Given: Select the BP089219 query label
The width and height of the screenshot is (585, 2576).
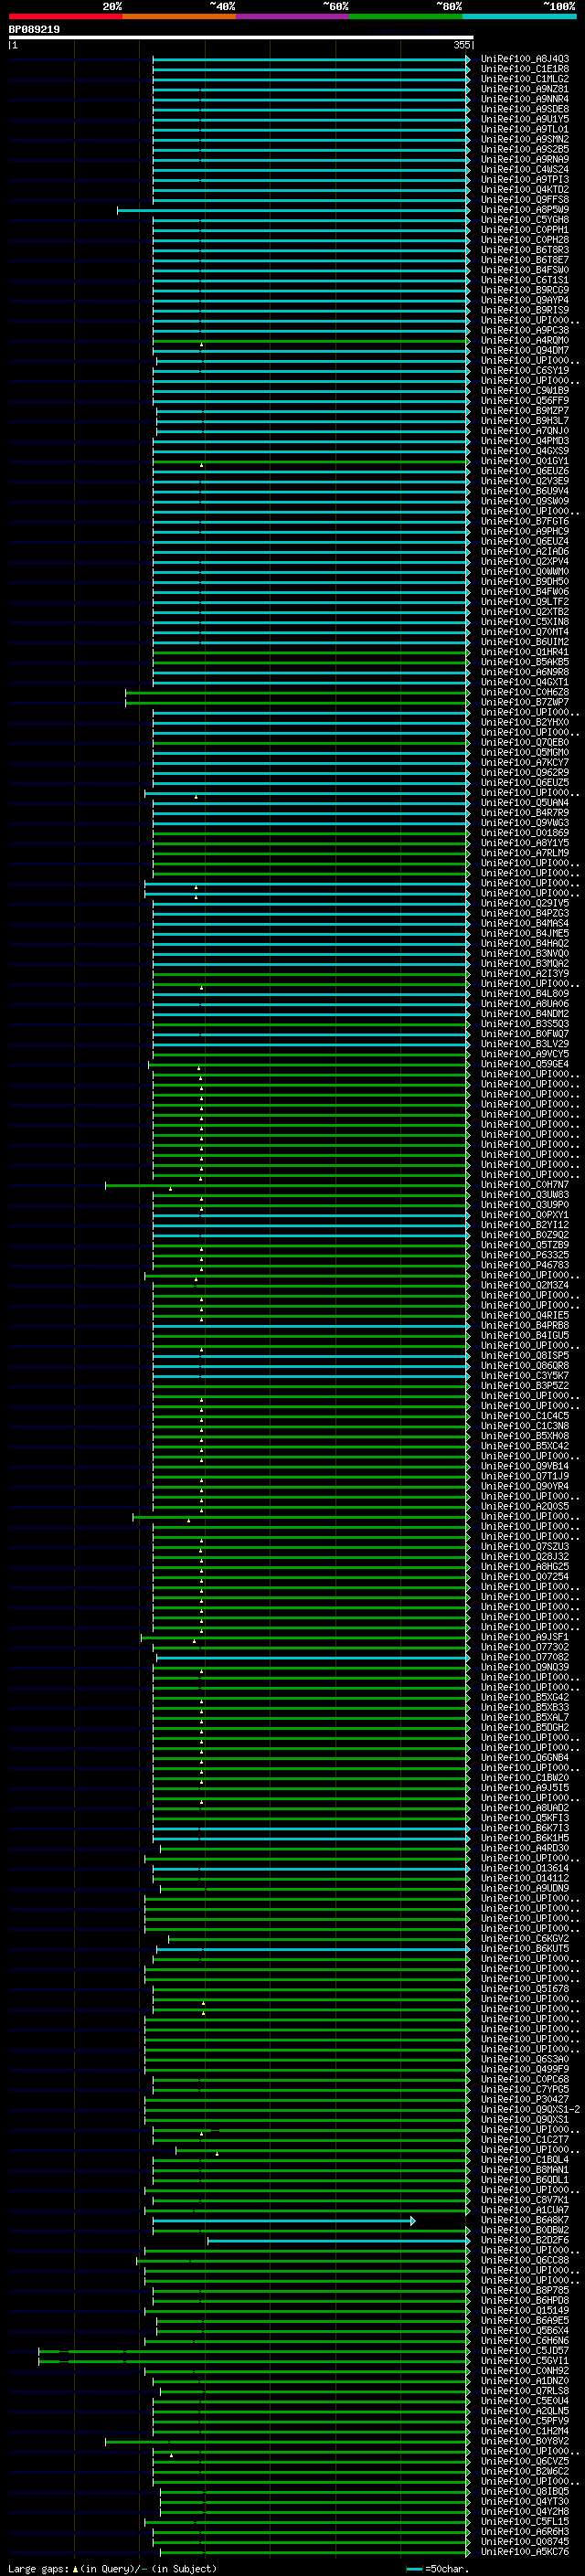Looking at the screenshot, I should (34, 30).
